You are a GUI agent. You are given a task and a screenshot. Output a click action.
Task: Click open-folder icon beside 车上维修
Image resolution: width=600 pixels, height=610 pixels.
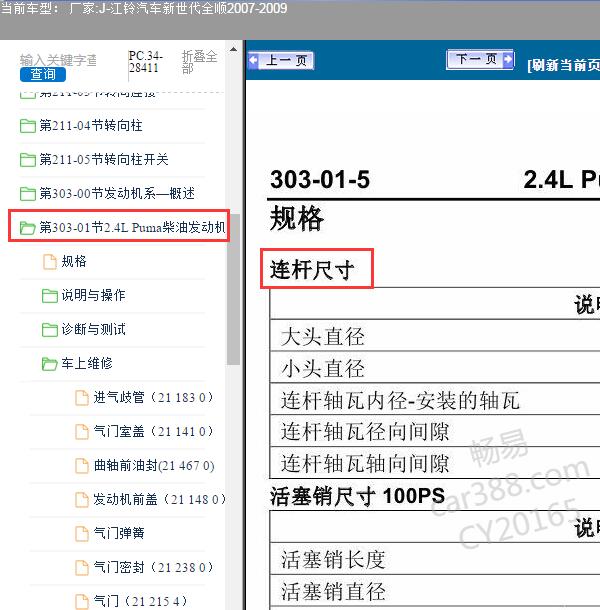[x=50, y=364]
